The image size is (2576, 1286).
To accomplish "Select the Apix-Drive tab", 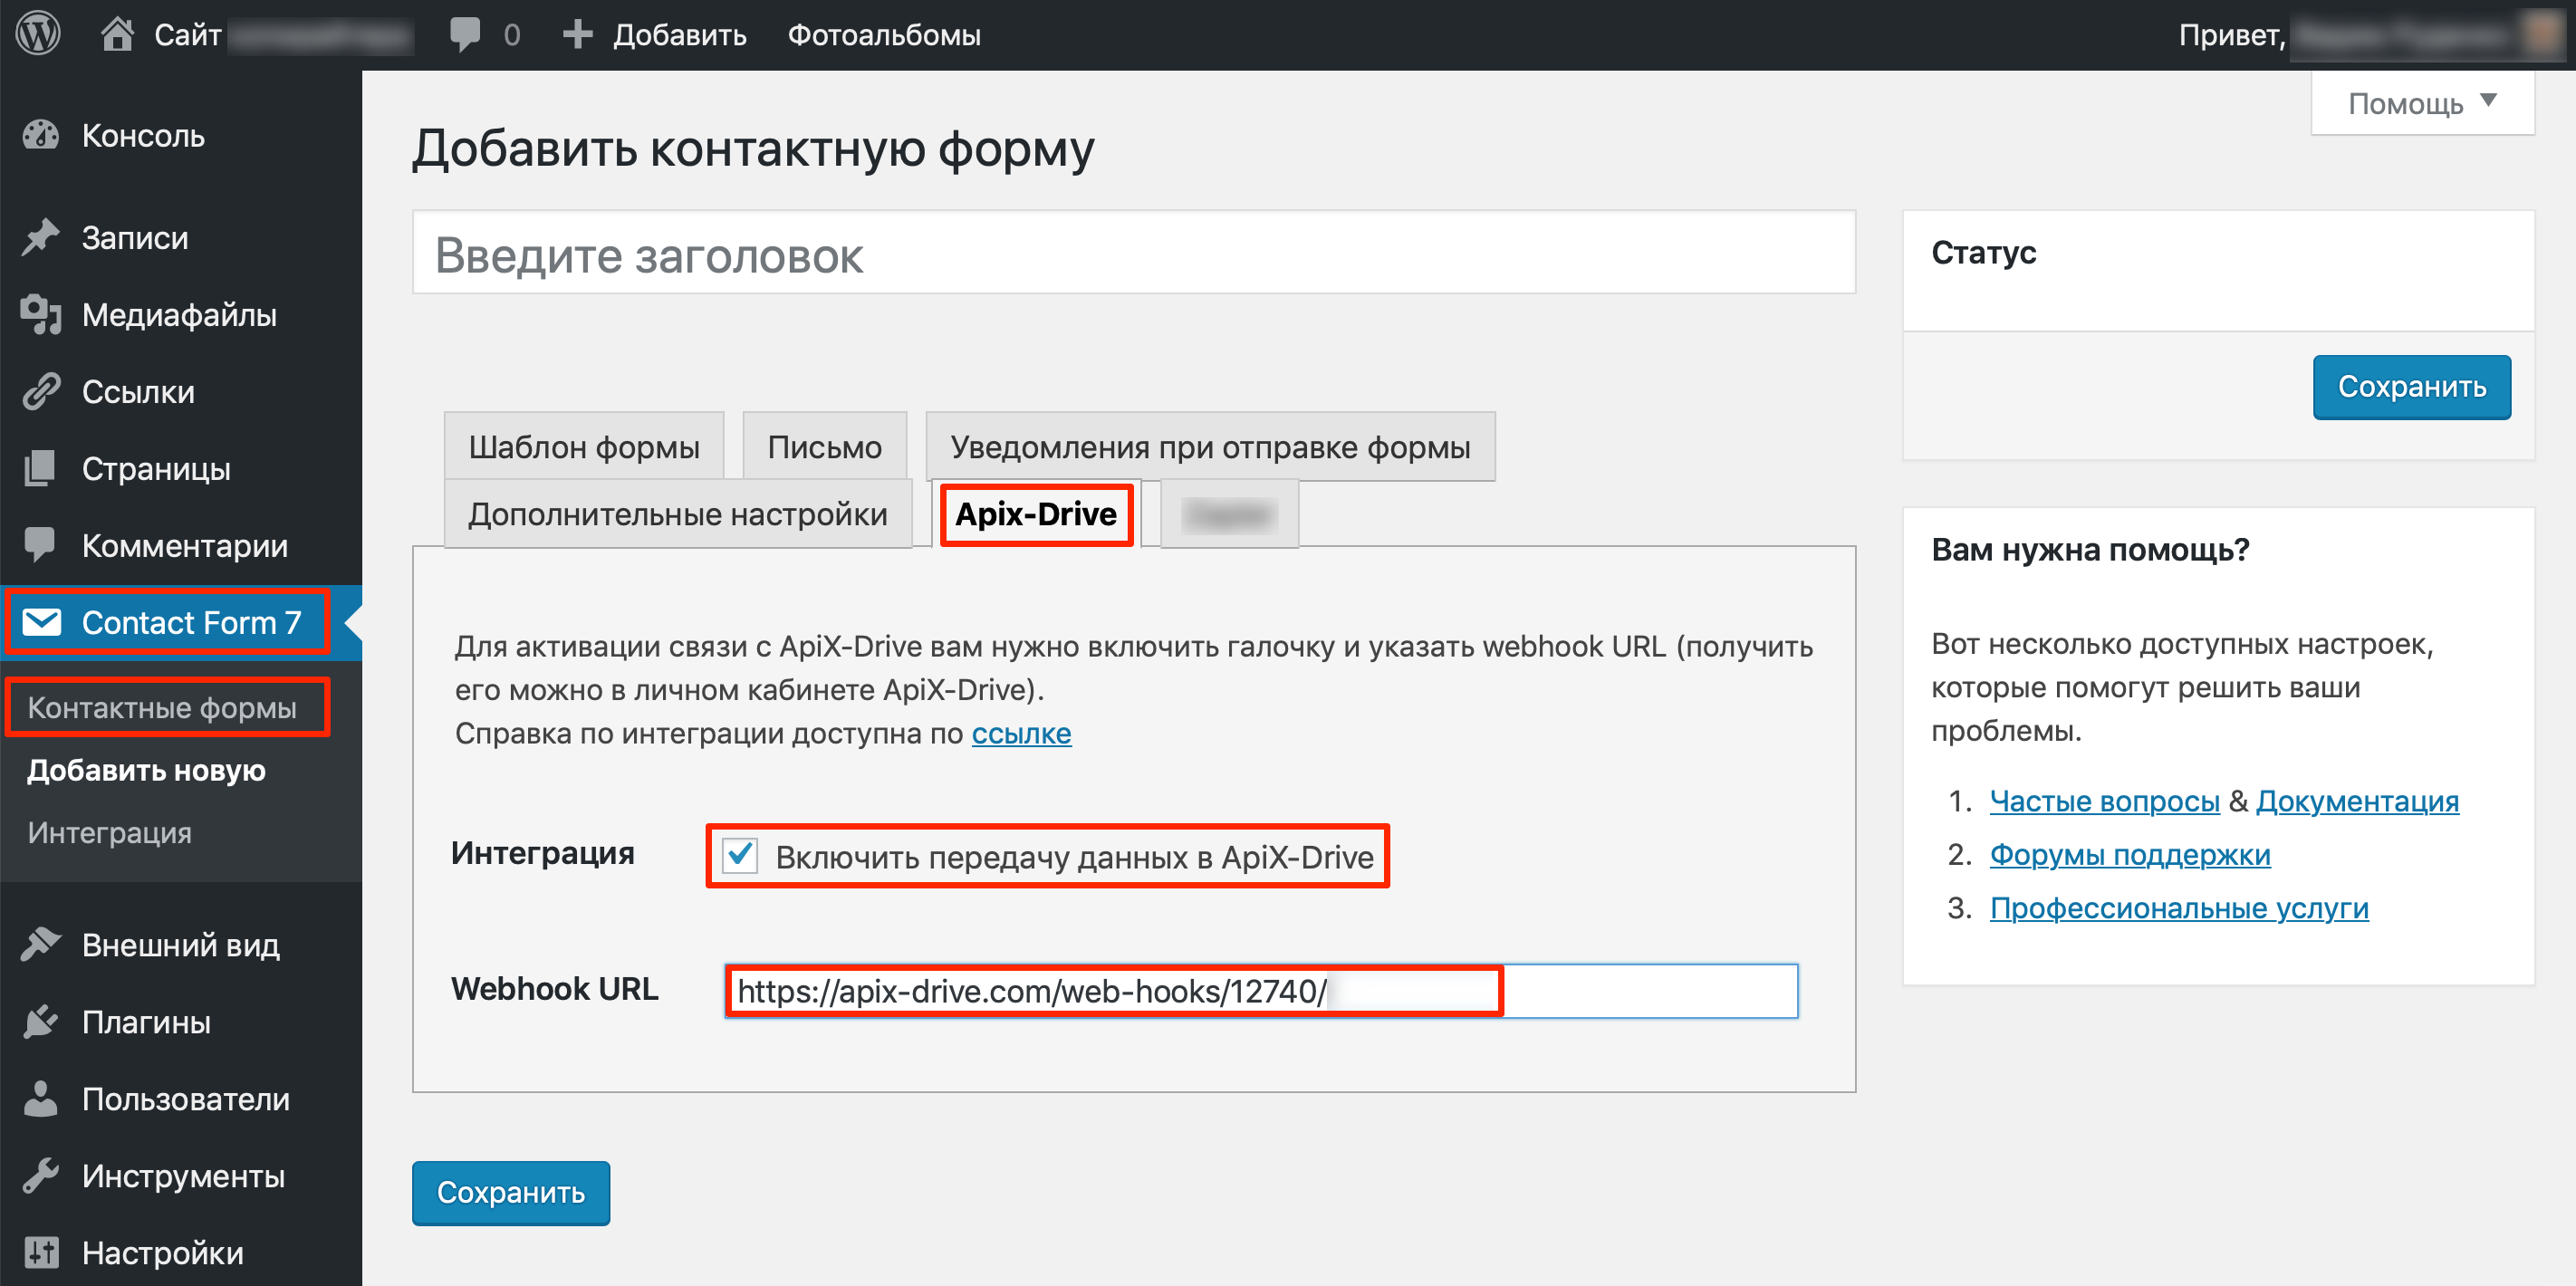I will [x=1036, y=514].
